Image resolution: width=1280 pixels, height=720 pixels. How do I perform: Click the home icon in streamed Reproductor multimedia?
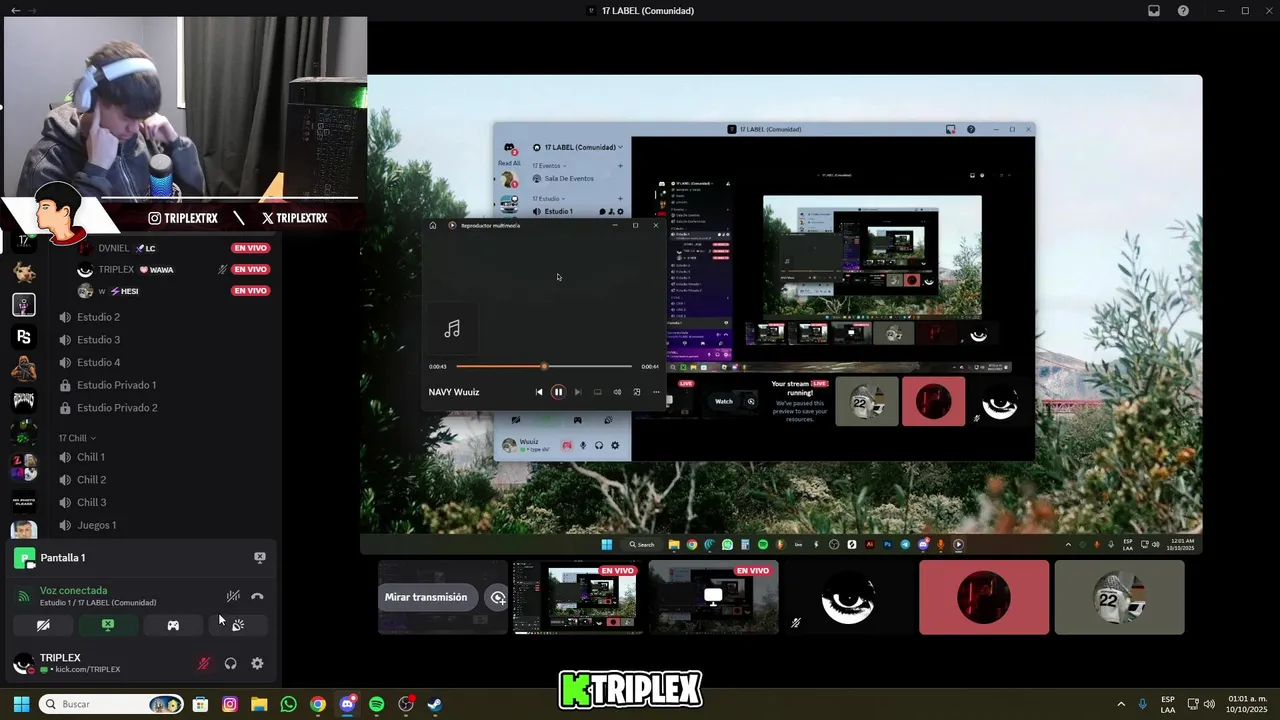click(x=433, y=225)
